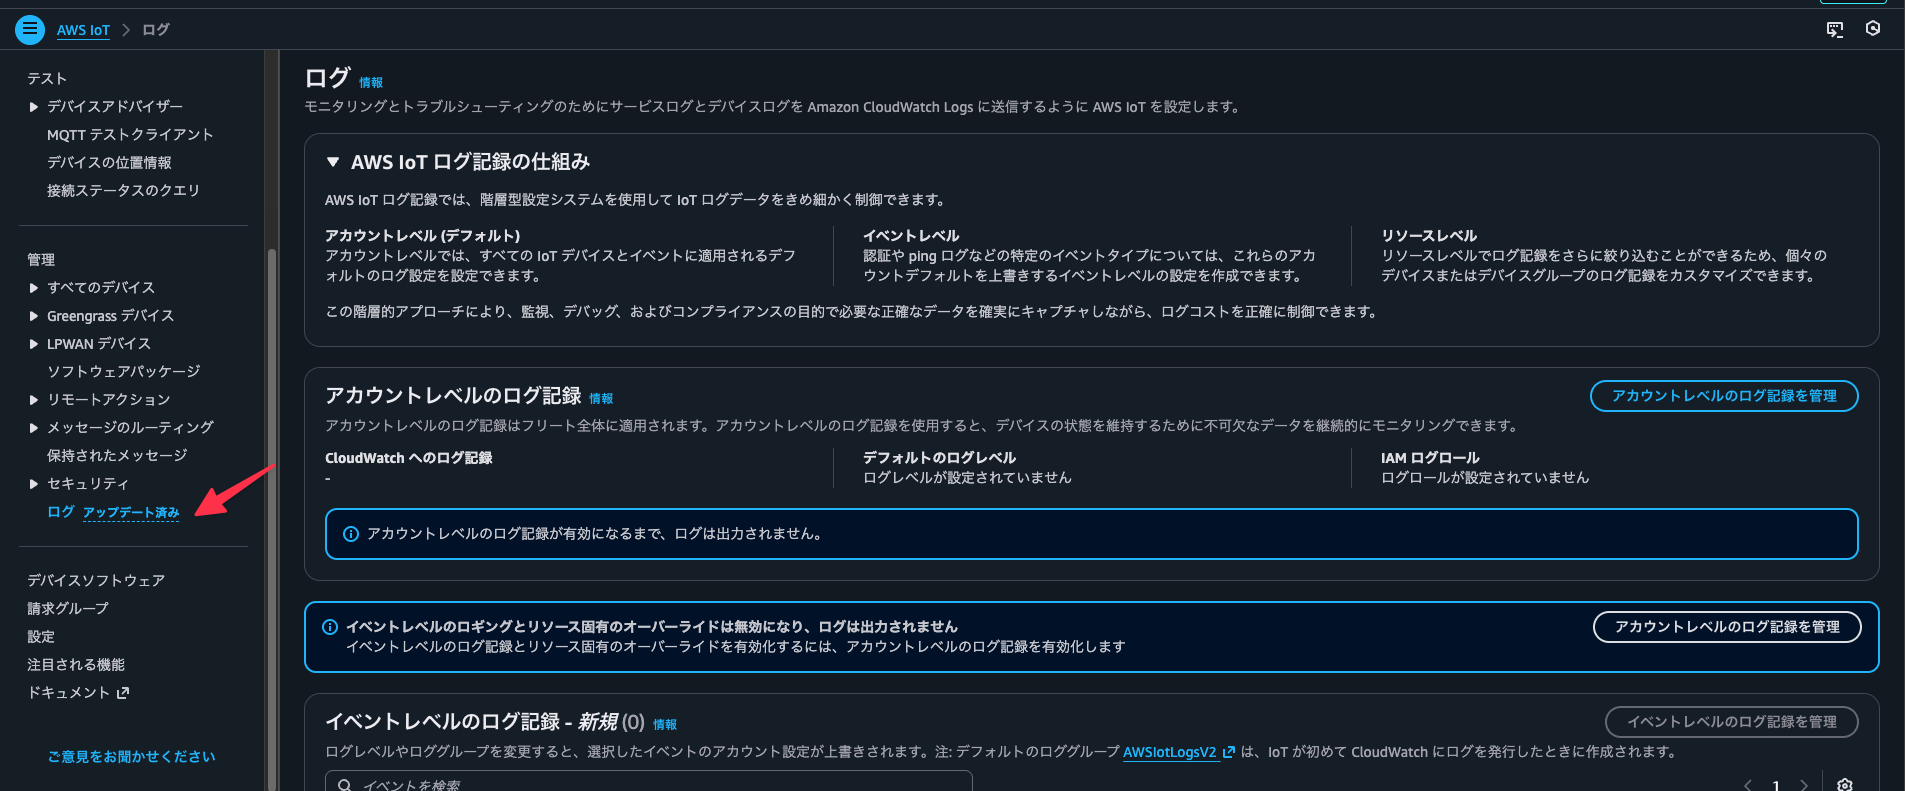Click the next page chevron in event pagination
Image resolution: width=1905 pixels, height=791 pixels.
tap(1804, 786)
